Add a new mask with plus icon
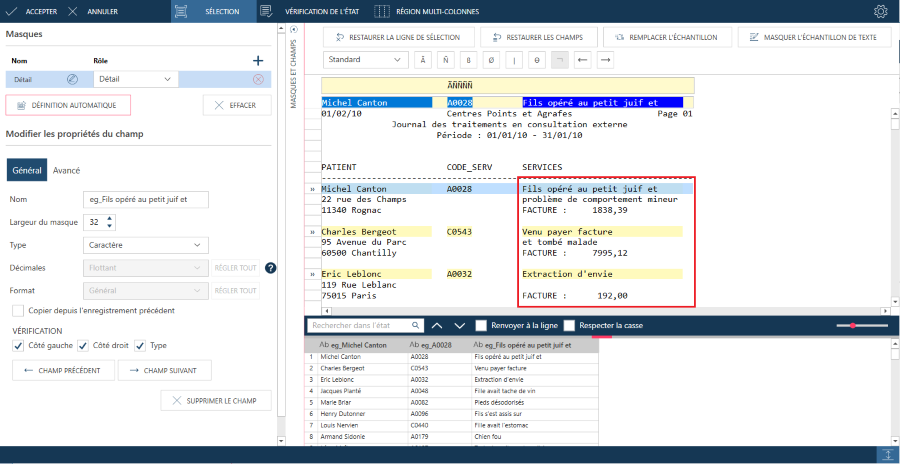The height and width of the screenshot is (464, 900). tap(258, 60)
